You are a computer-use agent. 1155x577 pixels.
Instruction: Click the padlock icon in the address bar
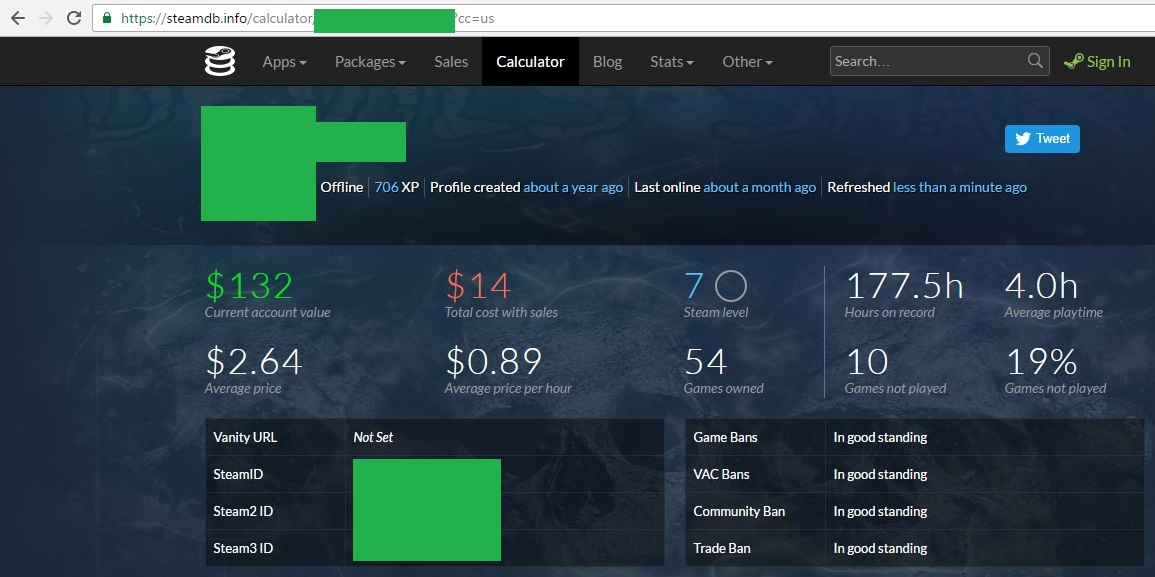coord(106,17)
